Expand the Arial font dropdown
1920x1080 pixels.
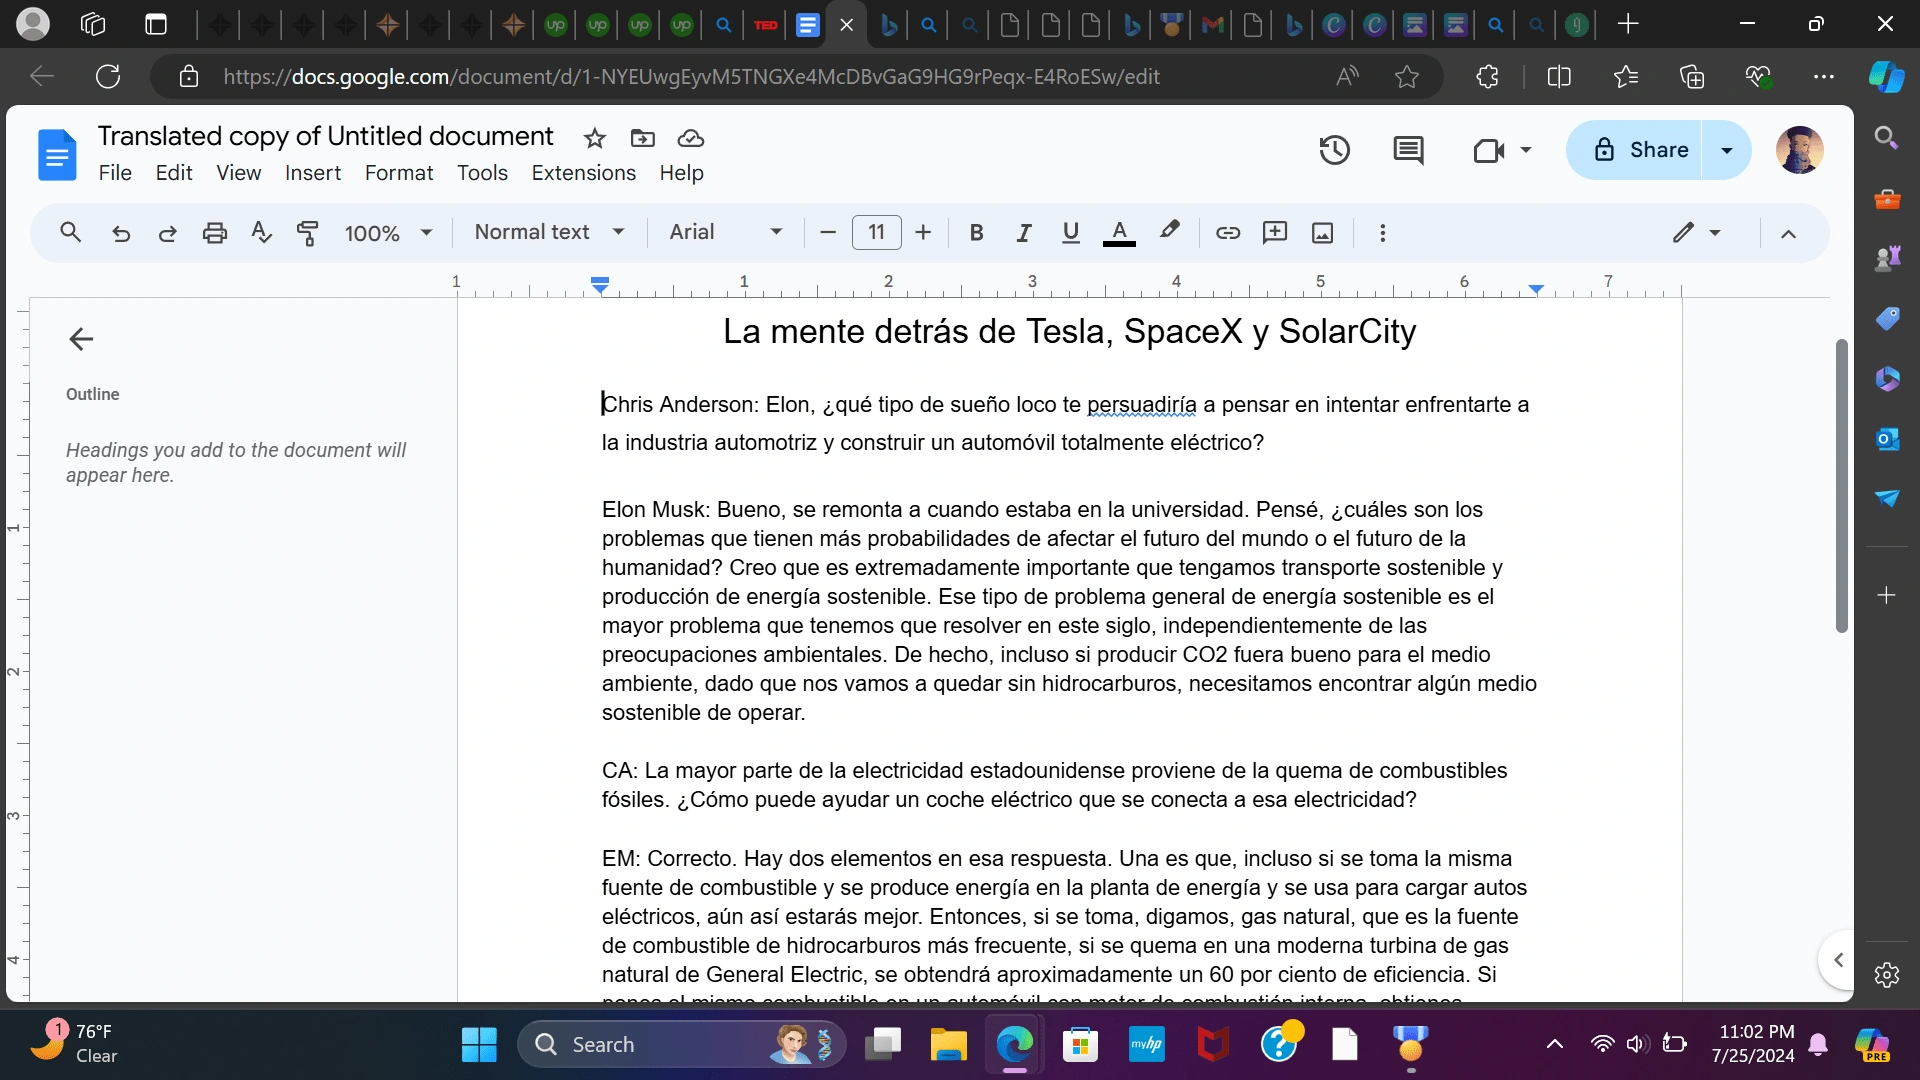click(x=725, y=232)
